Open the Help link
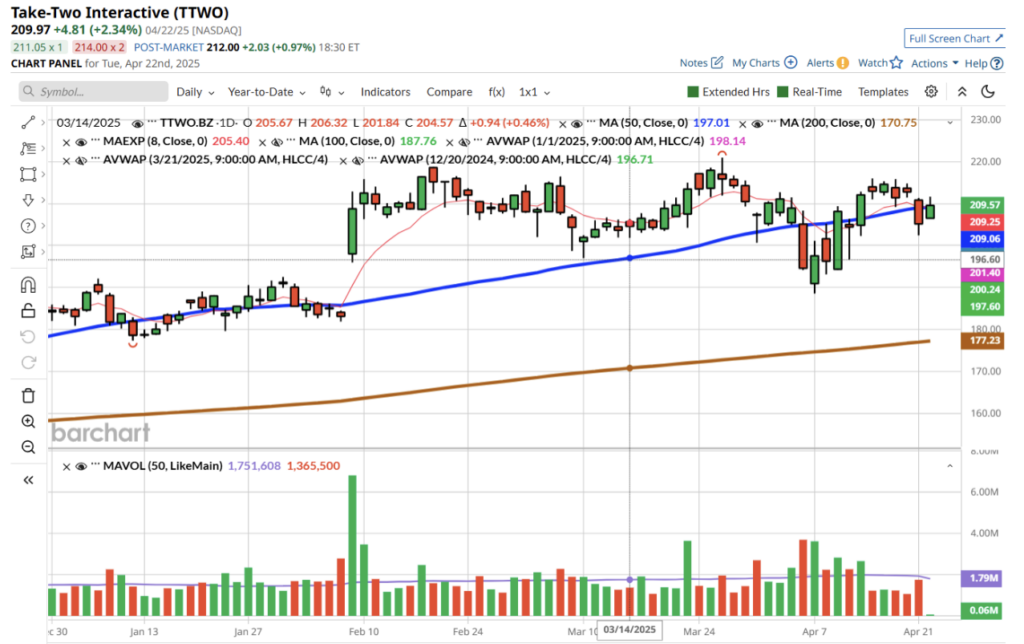 [984, 63]
